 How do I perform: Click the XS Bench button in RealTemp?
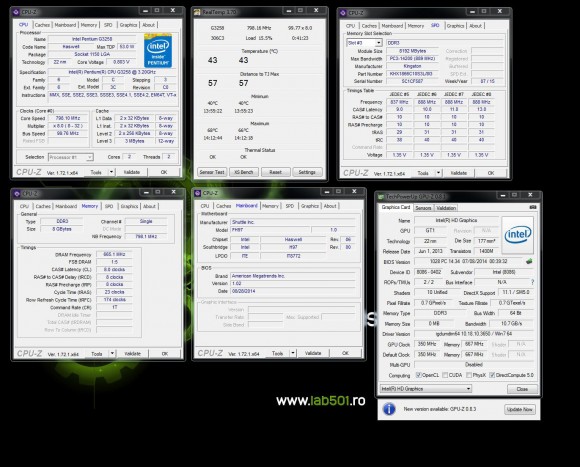point(243,172)
